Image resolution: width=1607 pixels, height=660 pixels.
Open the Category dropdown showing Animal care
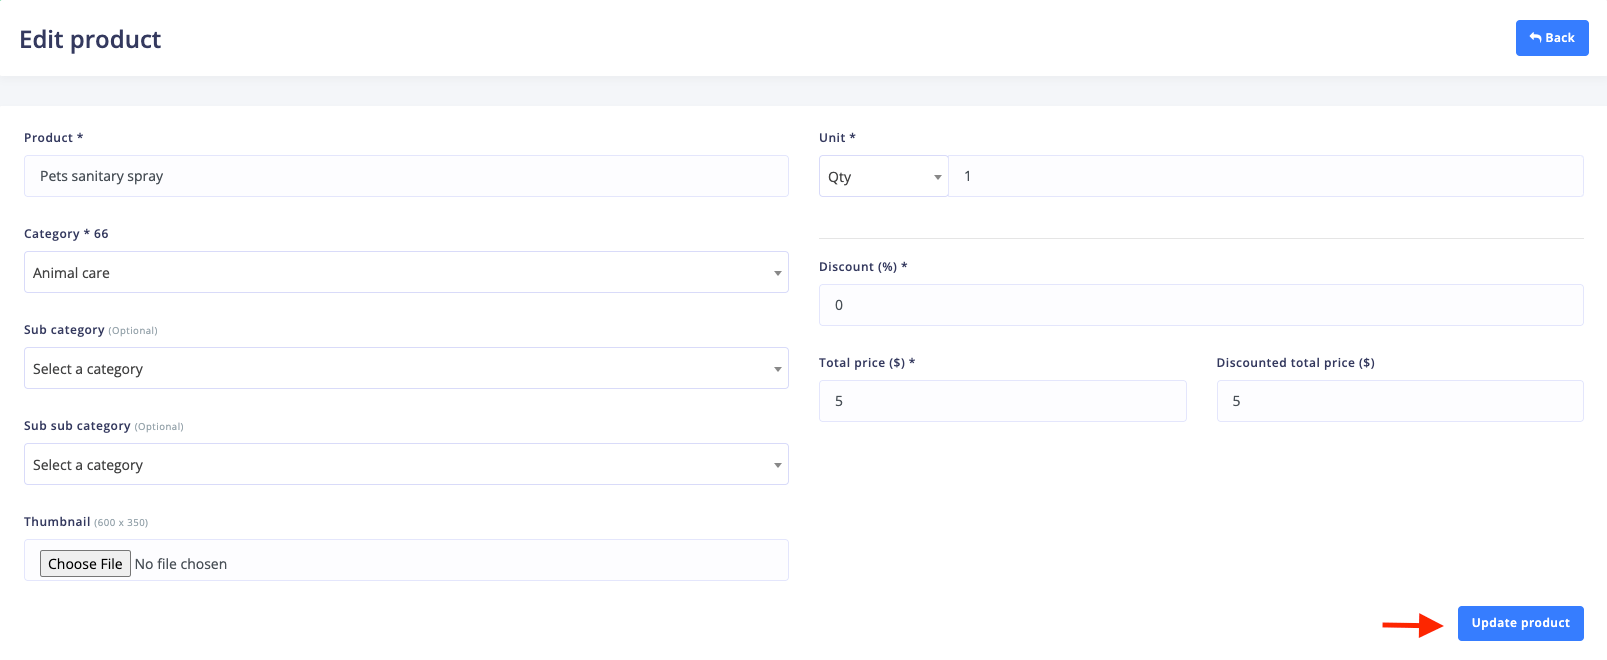tap(406, 272)
